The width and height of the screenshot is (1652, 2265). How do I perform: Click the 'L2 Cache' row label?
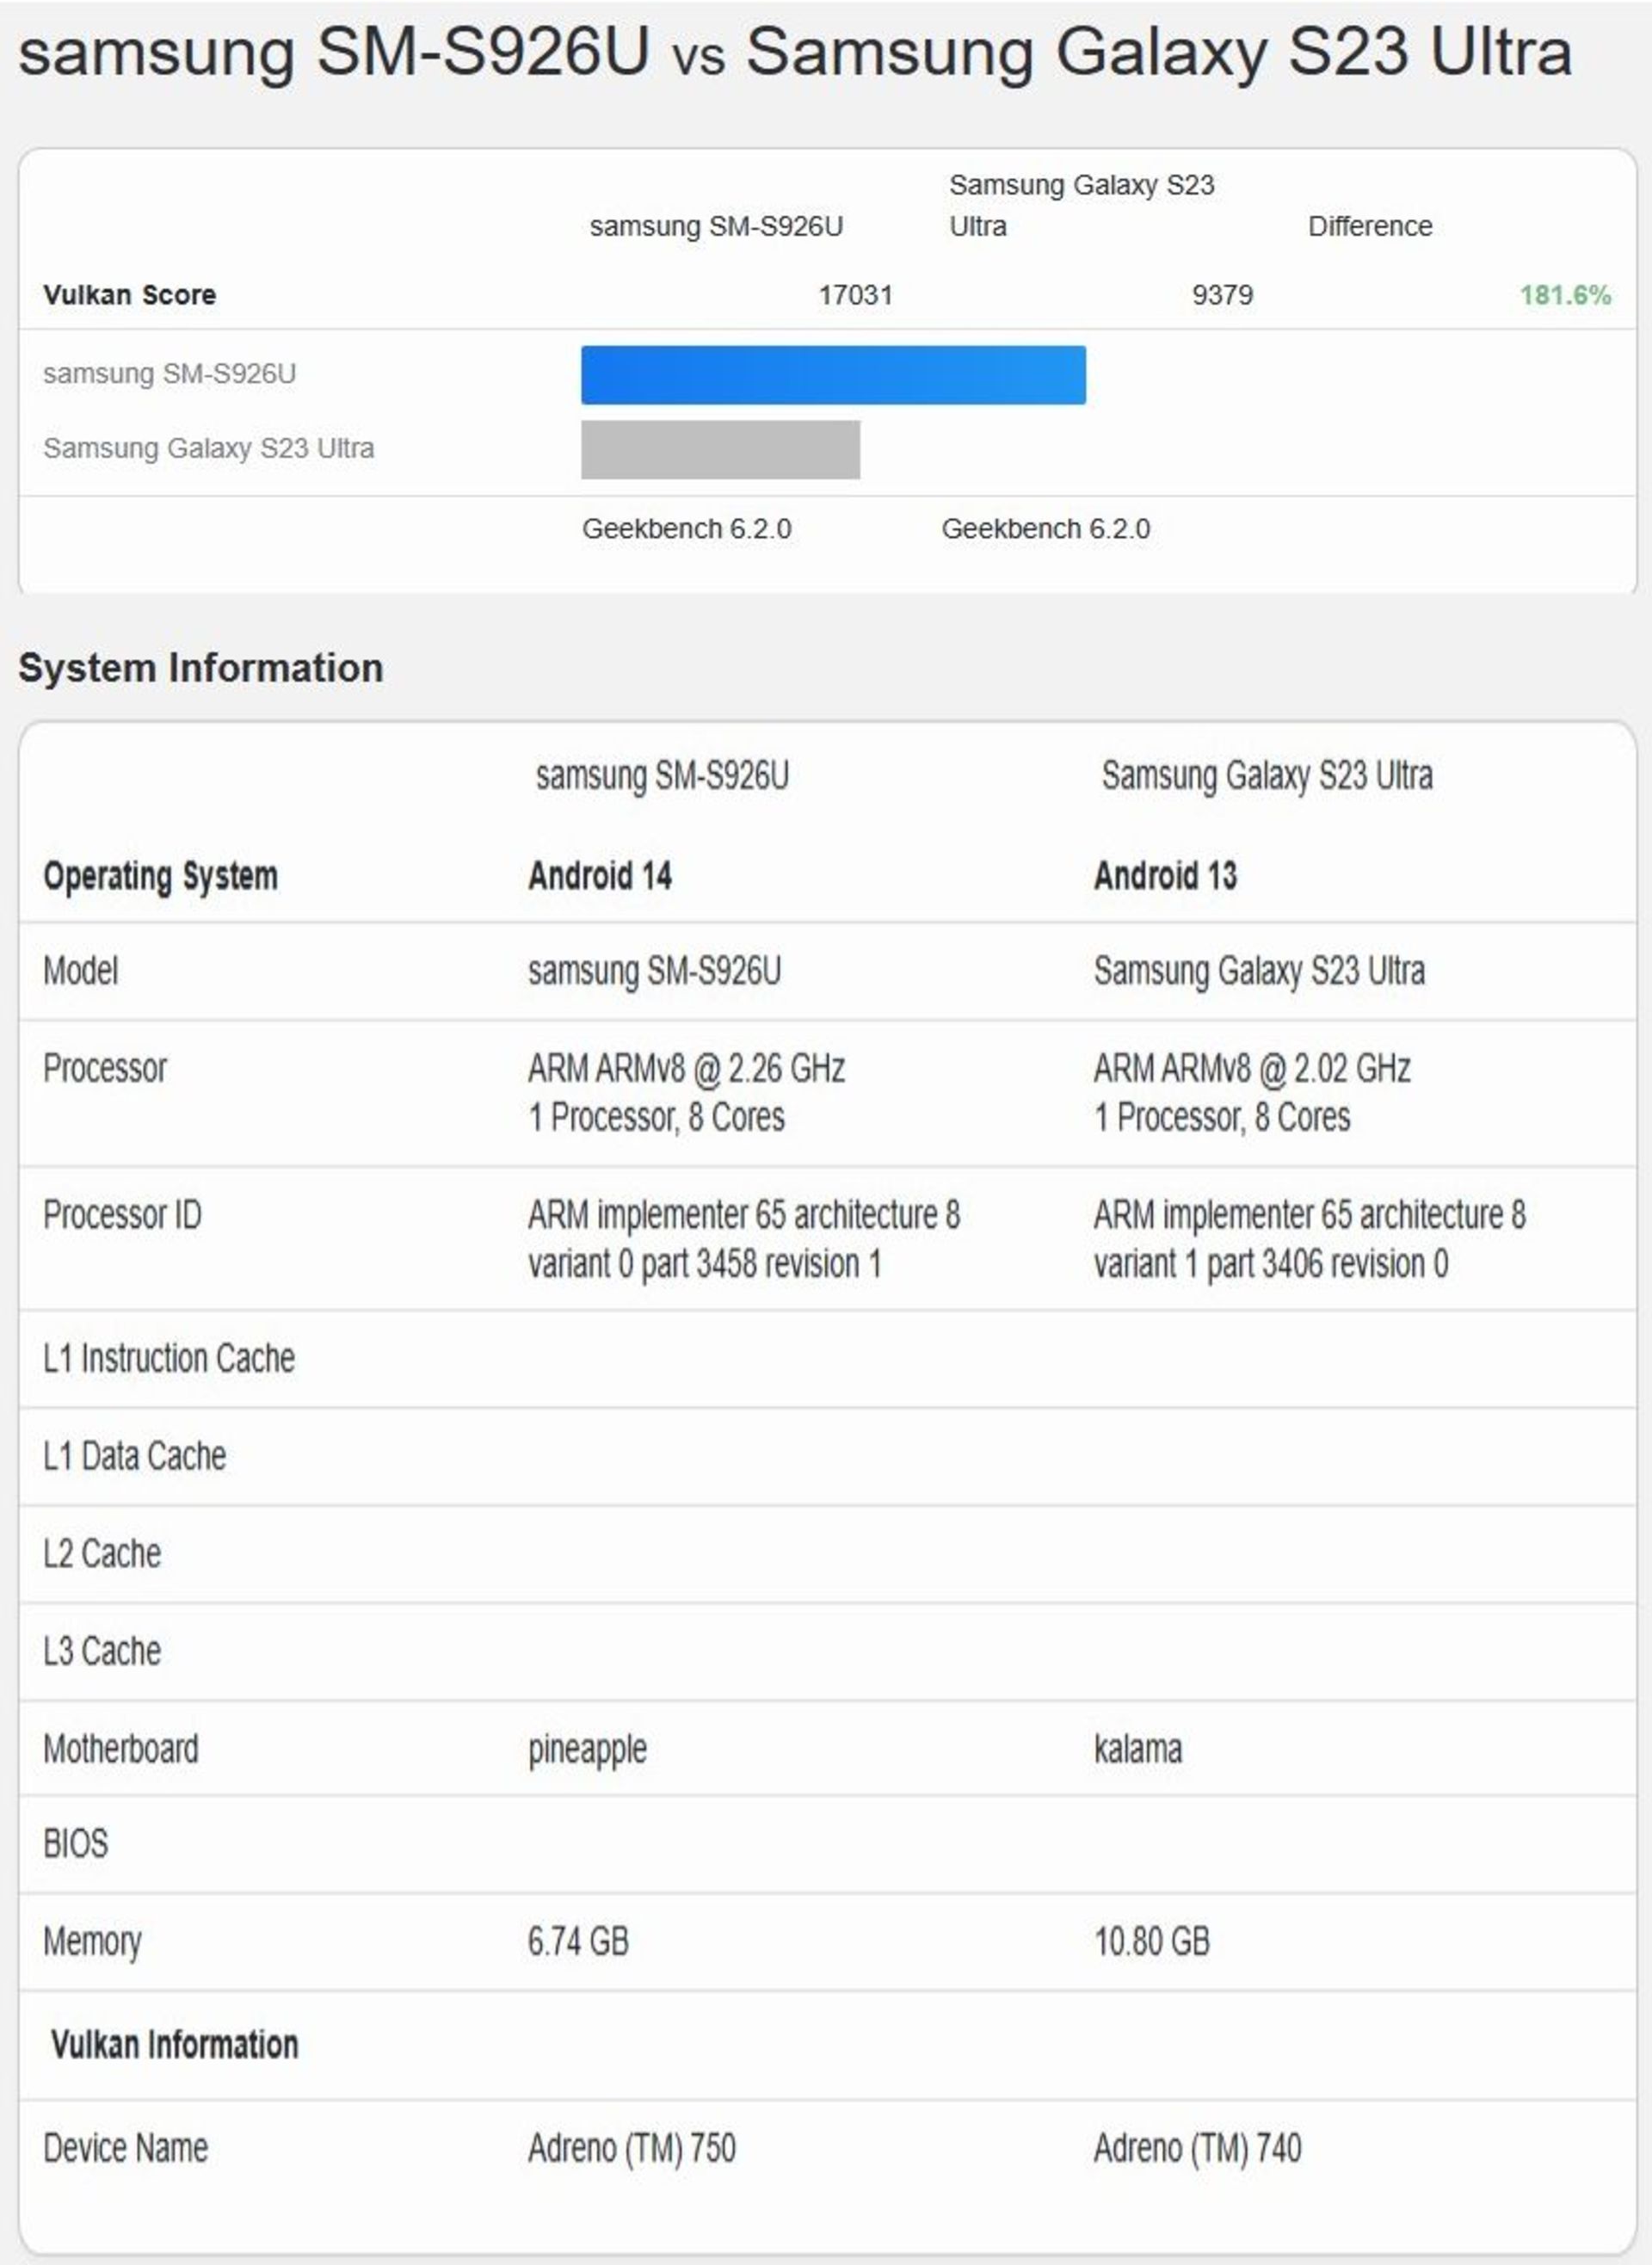pos(102,1553)
